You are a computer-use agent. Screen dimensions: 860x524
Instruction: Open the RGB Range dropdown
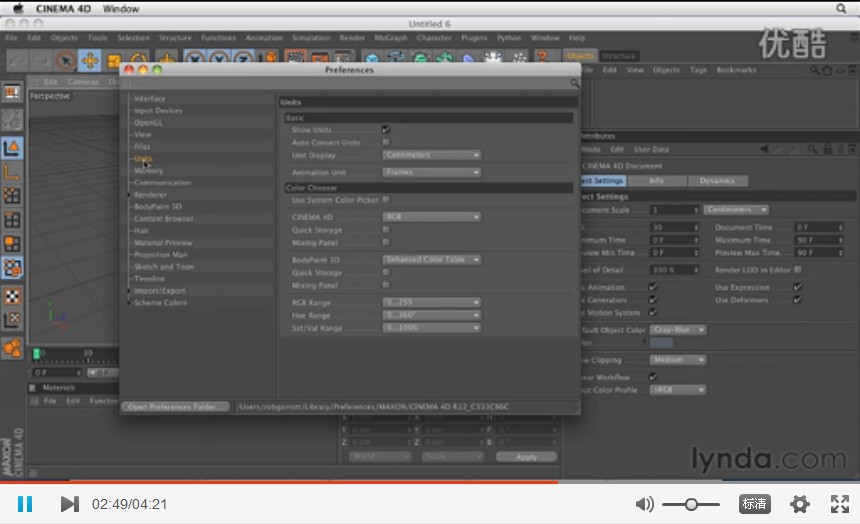tap(432, 302)
